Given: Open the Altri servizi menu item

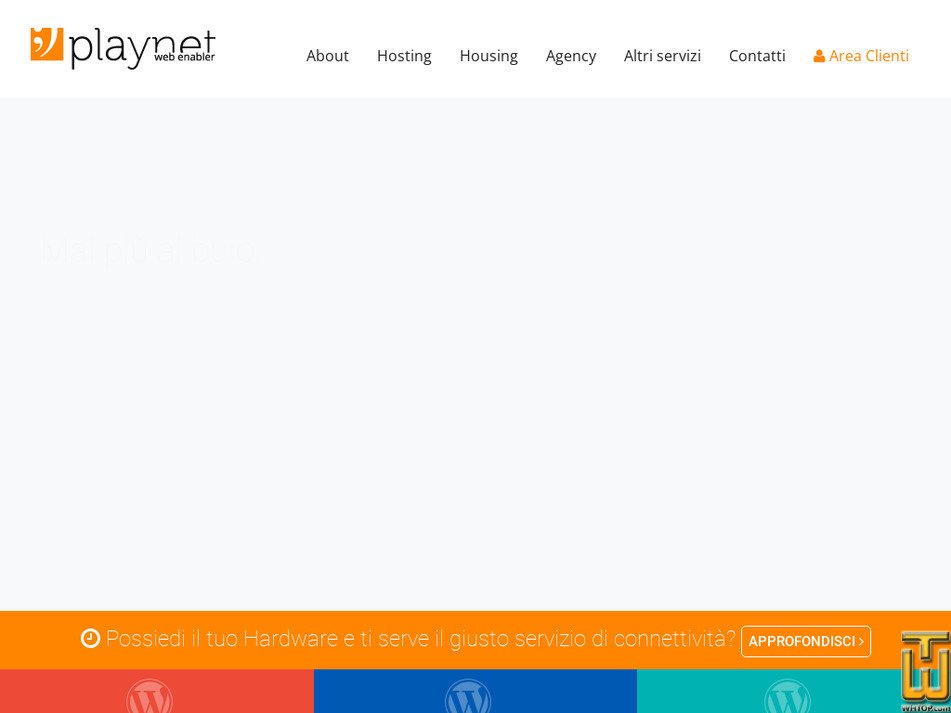Looking at the screenshot, I should 662,56.
